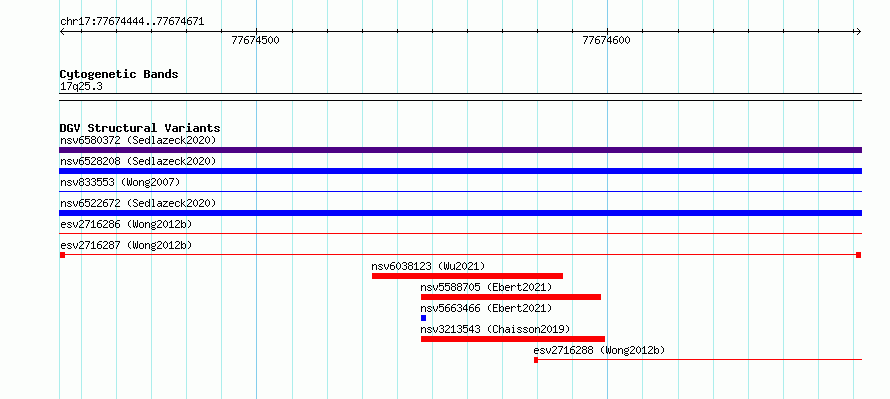Open esv2716286 (Wong2012b) variant label
The height and width of the screenshot is (399, 890).
click(126, 224)
